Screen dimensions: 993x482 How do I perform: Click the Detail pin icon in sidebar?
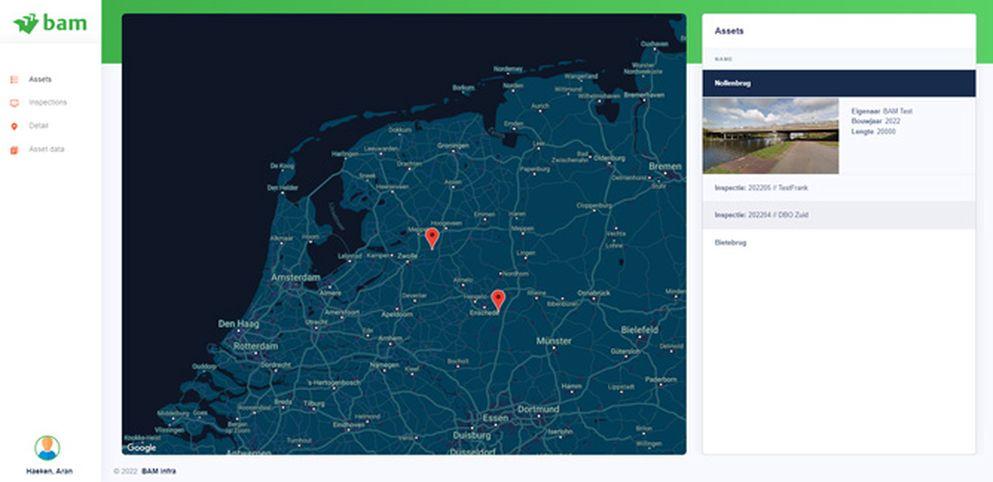[14, 126]
